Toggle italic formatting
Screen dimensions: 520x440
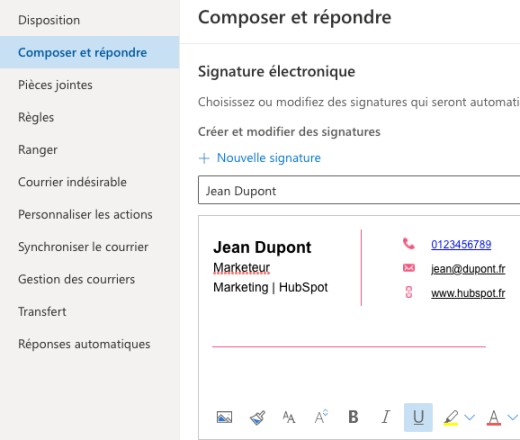click(386, 417)
